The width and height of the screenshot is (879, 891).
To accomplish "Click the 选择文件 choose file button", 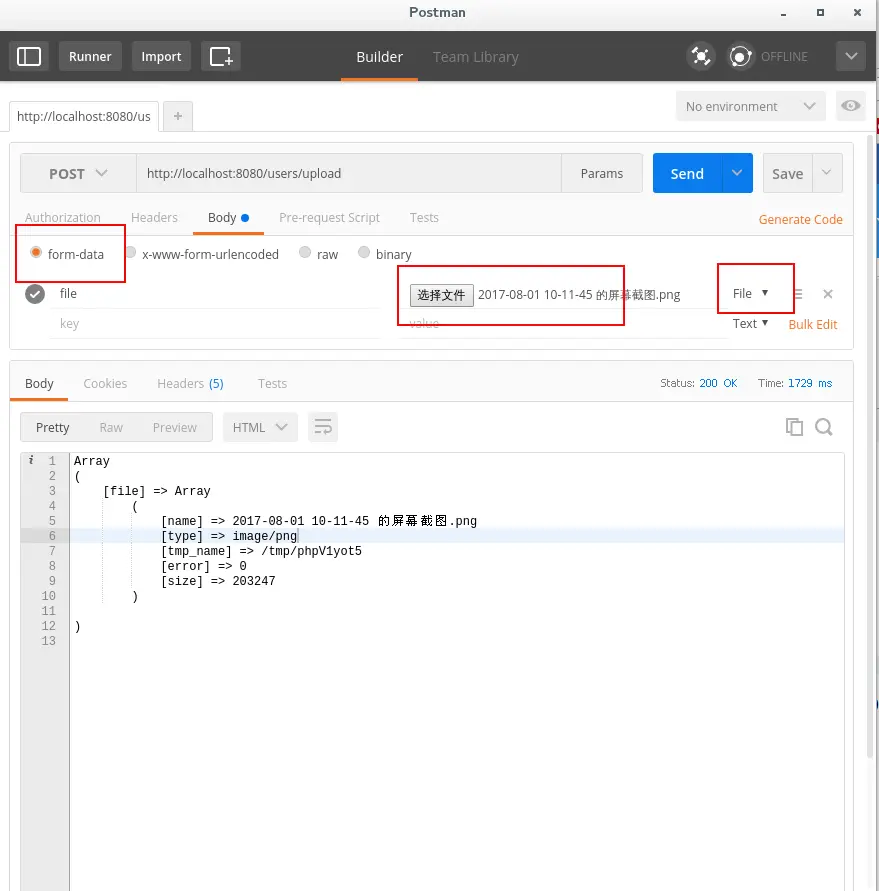I will tap(441, 295).
